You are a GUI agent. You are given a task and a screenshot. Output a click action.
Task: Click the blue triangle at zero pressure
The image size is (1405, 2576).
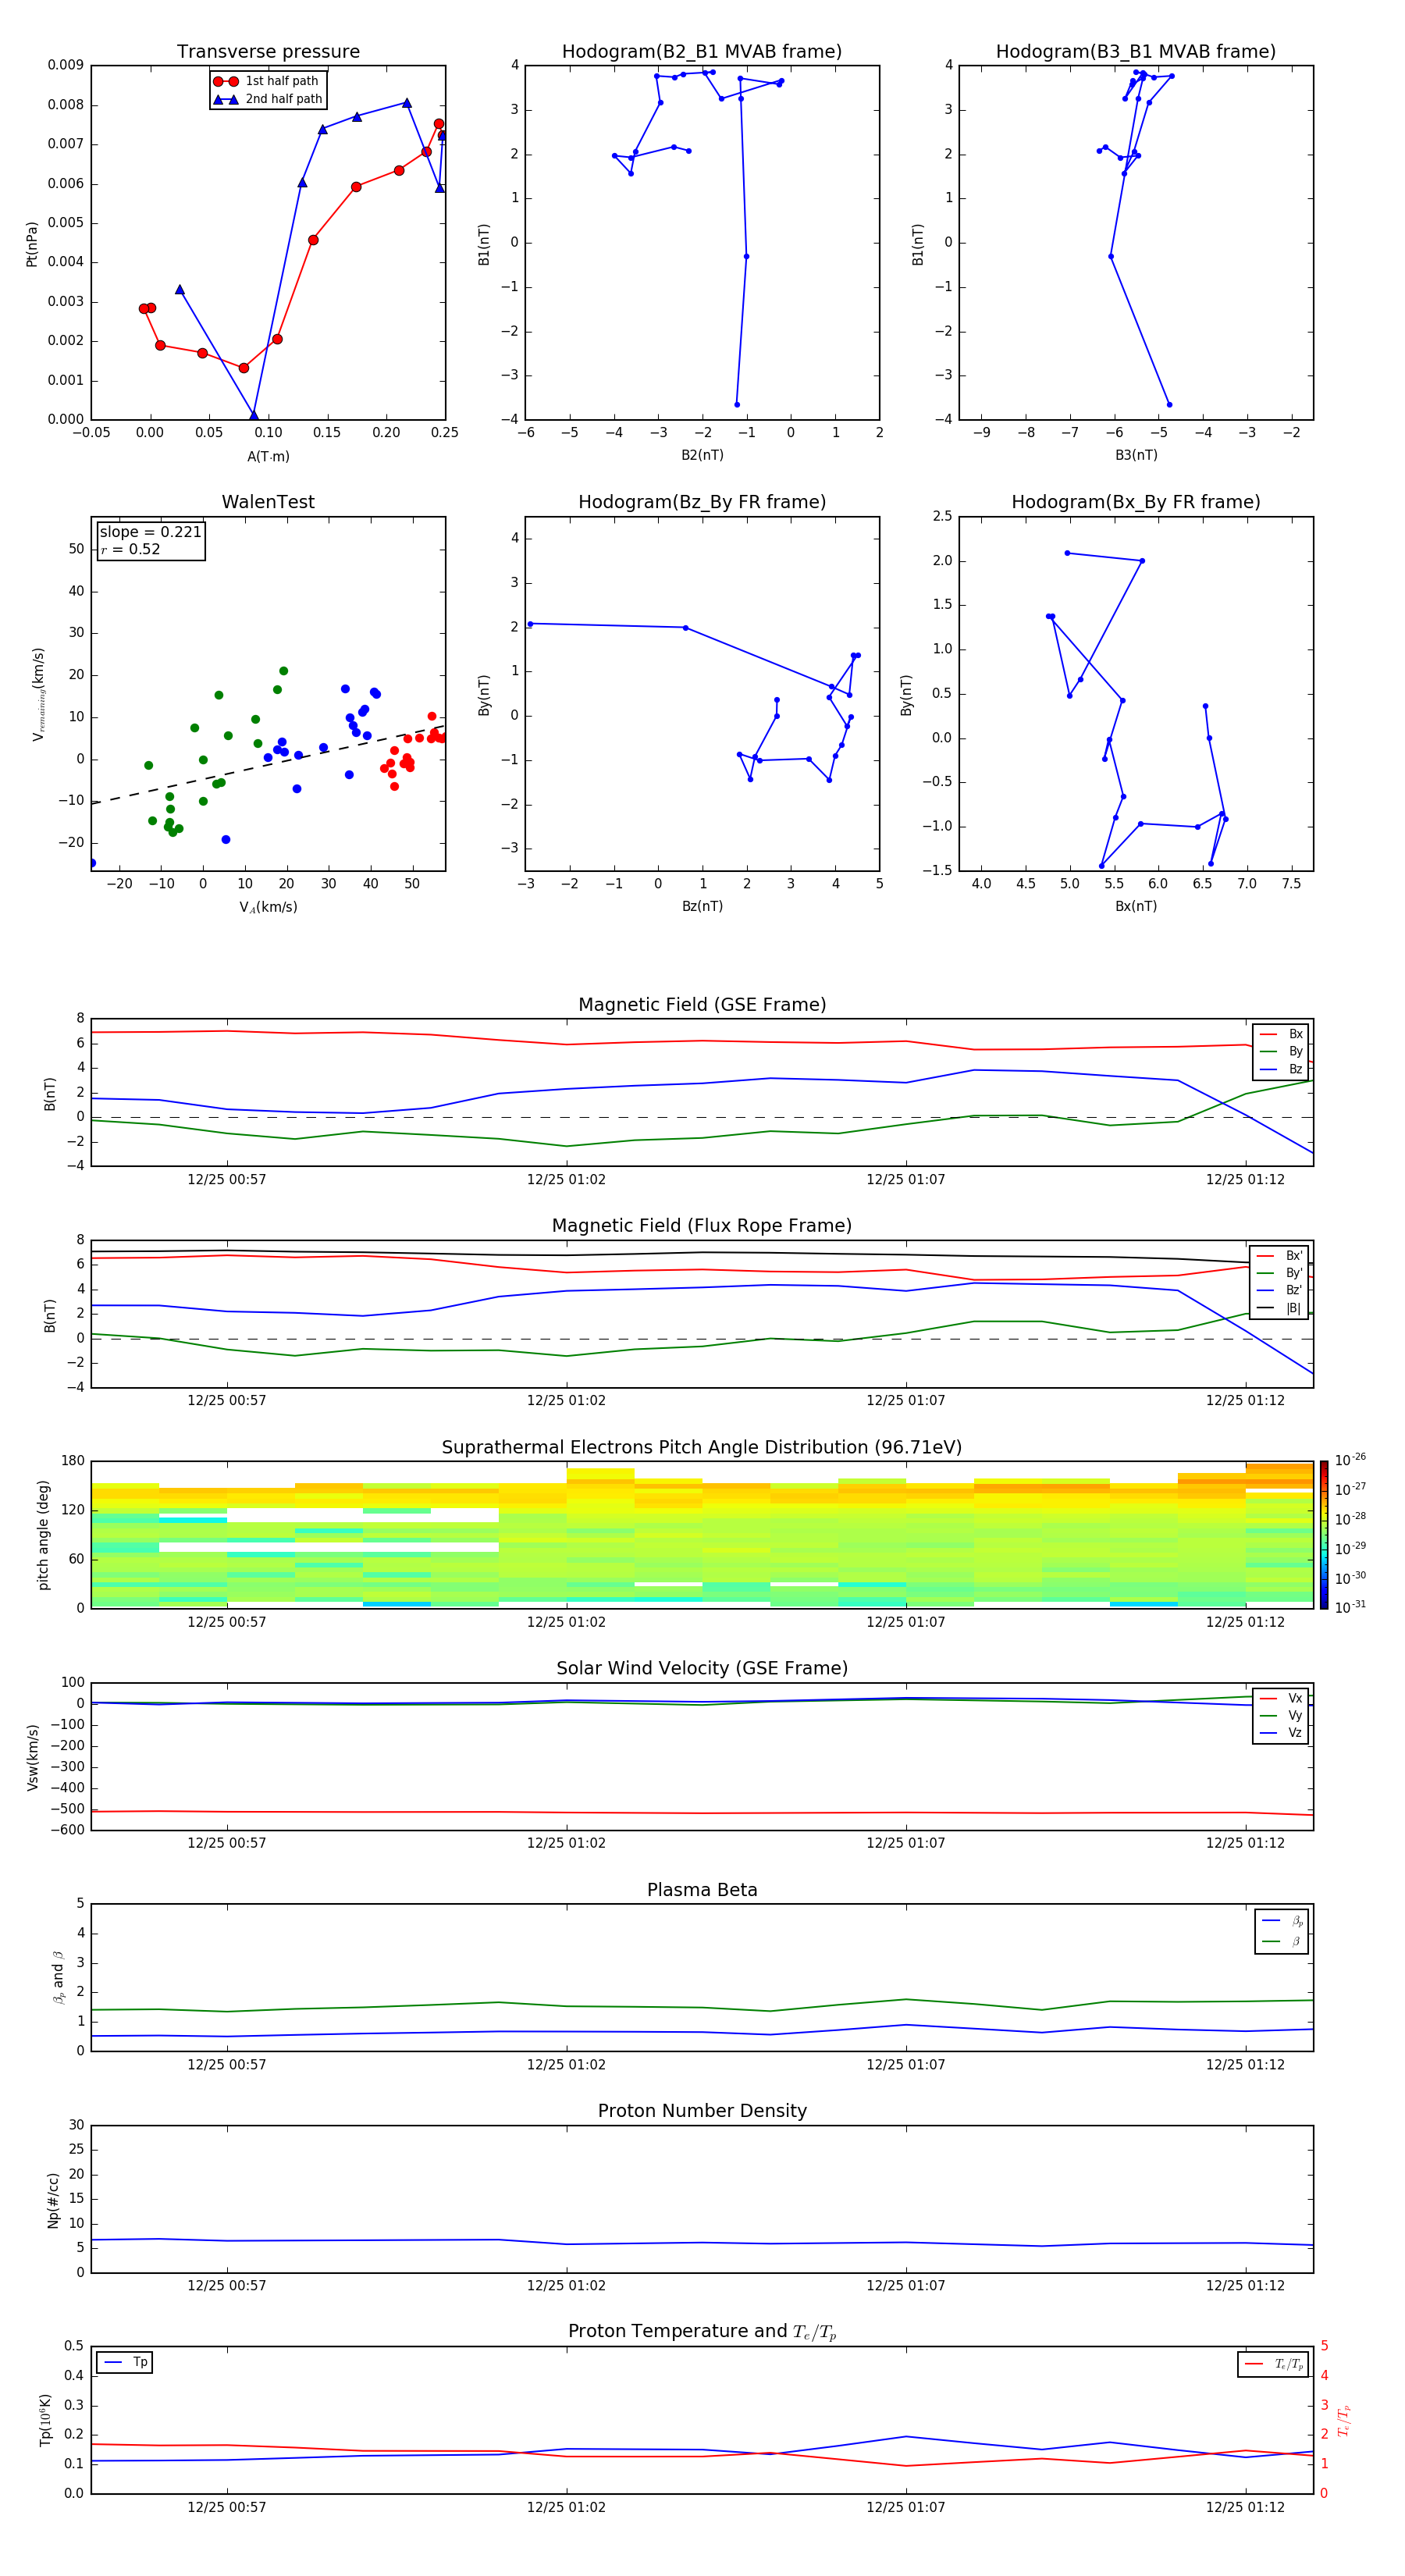coord(253,415)
